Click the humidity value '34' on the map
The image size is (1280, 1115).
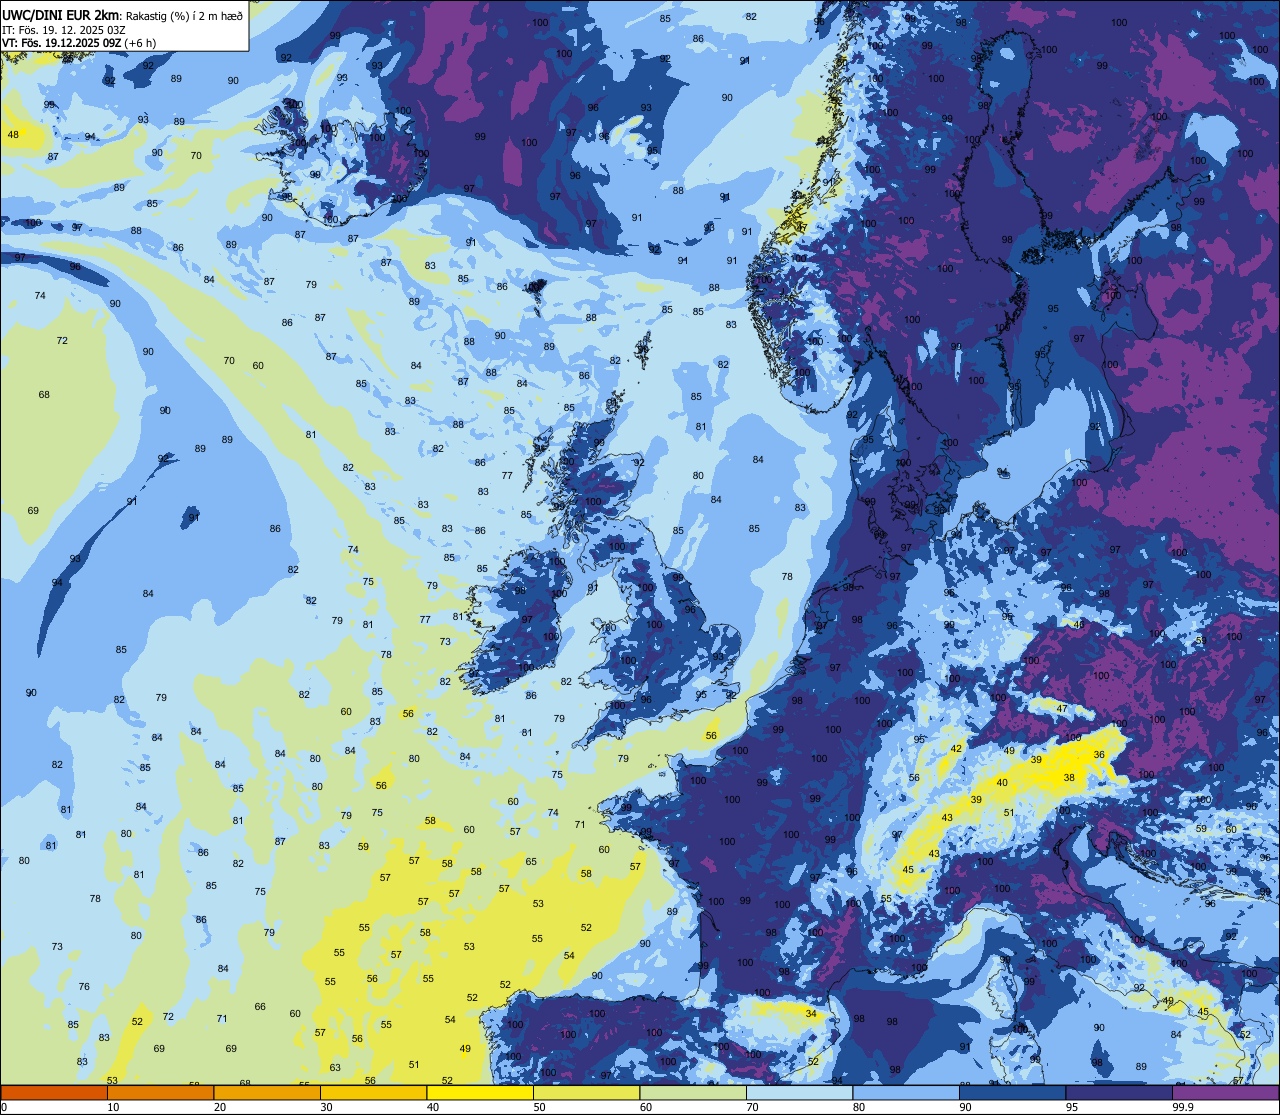pyautogui.click(x=811, y=1014)
